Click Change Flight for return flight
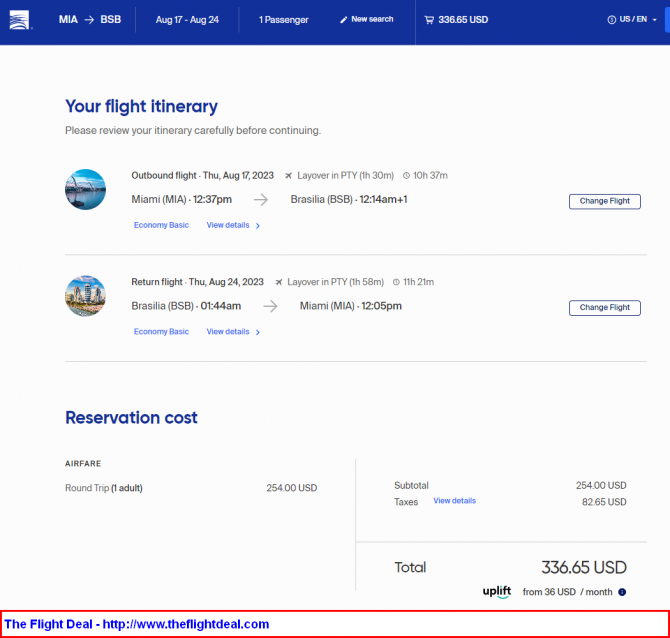 [605, 308]
